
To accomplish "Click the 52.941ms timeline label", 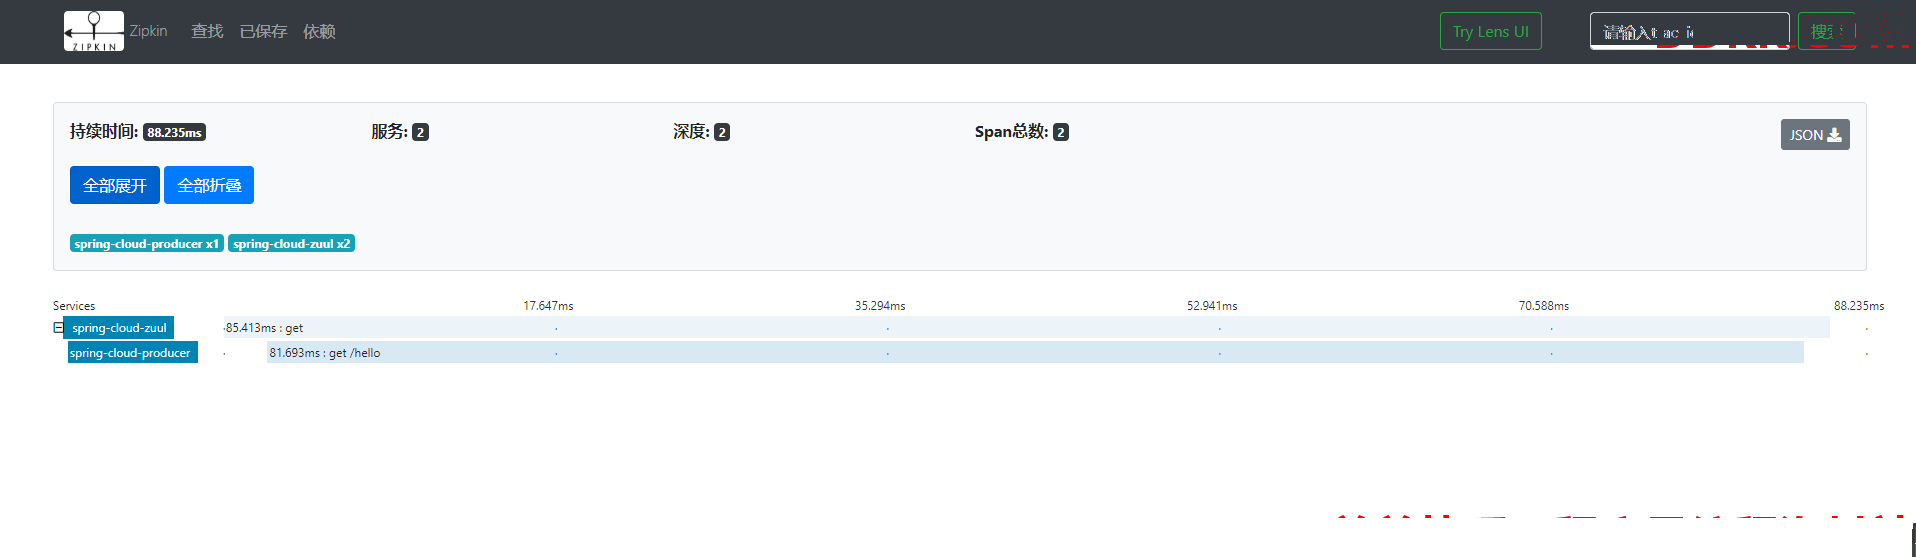I will [x=1212, y=306].
